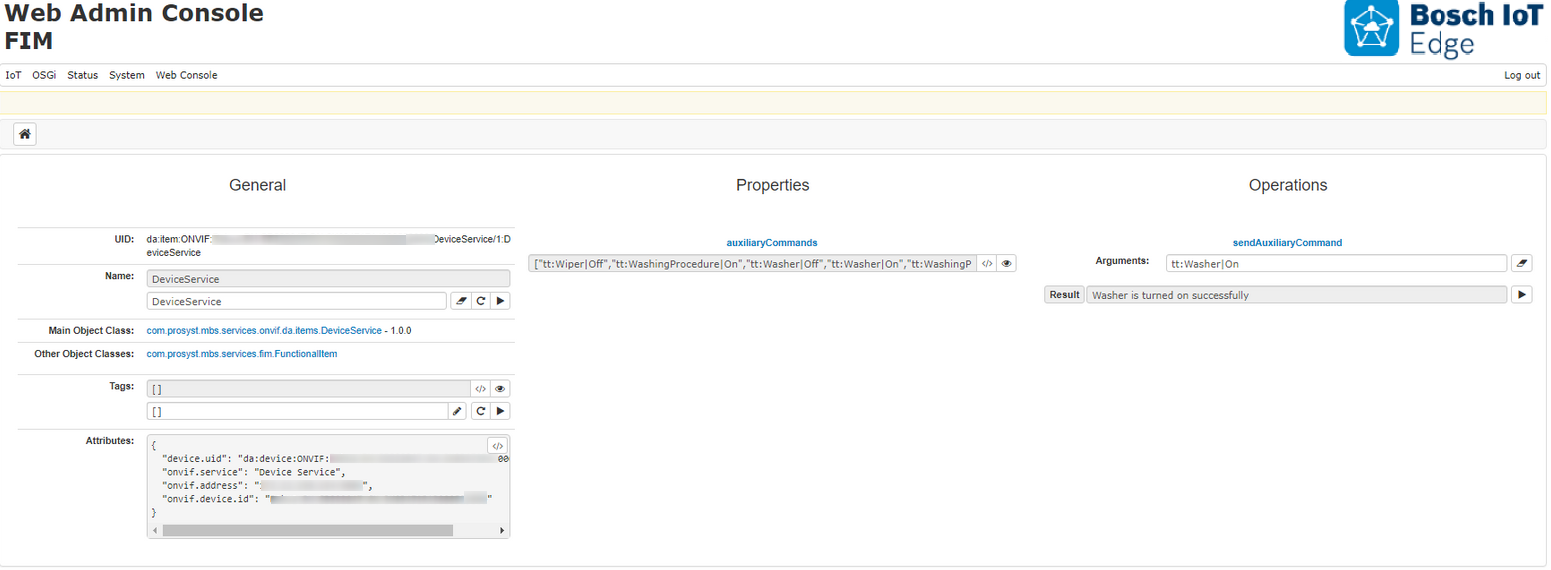Click the sendAuxiliaryCommand operation link

coord(1288,243)
